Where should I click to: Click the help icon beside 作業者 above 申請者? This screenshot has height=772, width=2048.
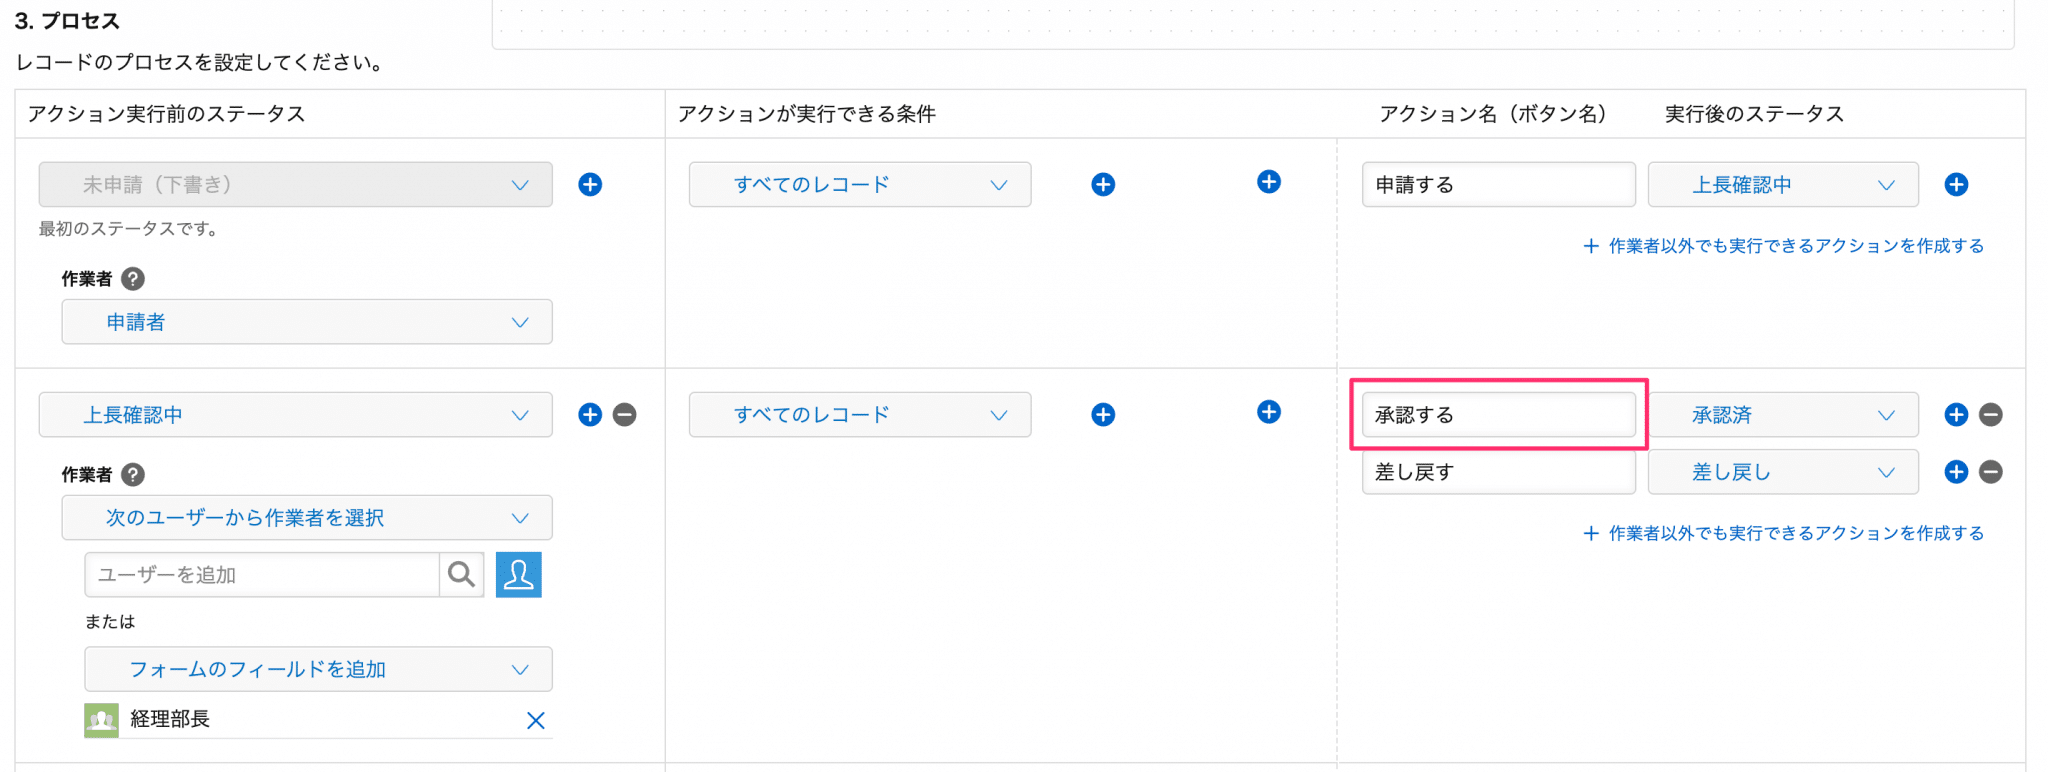tap(133, 279)
